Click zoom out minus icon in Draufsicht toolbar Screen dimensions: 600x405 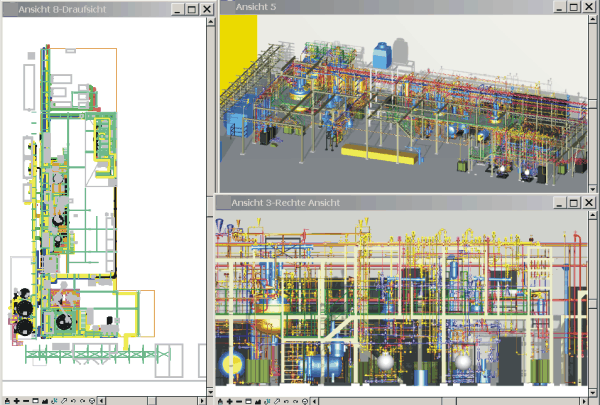[x=26, y=401]
